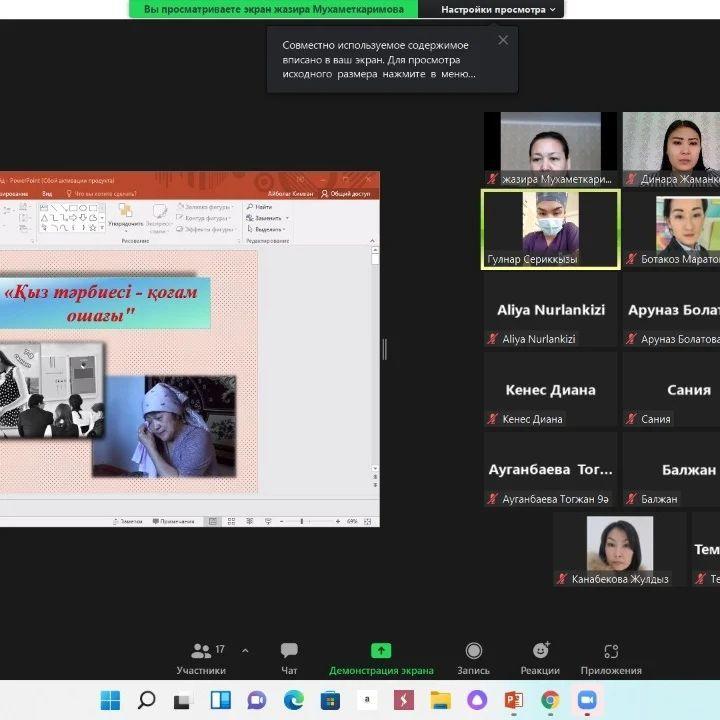Expand the arrow next to Участники

pyautogui.click(x=245, y=650)
